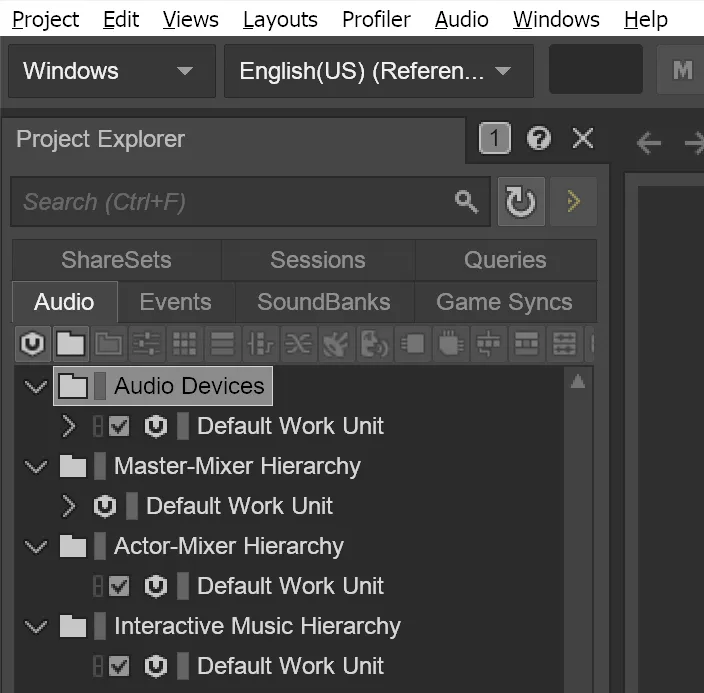Click the shuffle-arrows Random Container toolbar icon
The image size is (704, 693).
[298, 345]
